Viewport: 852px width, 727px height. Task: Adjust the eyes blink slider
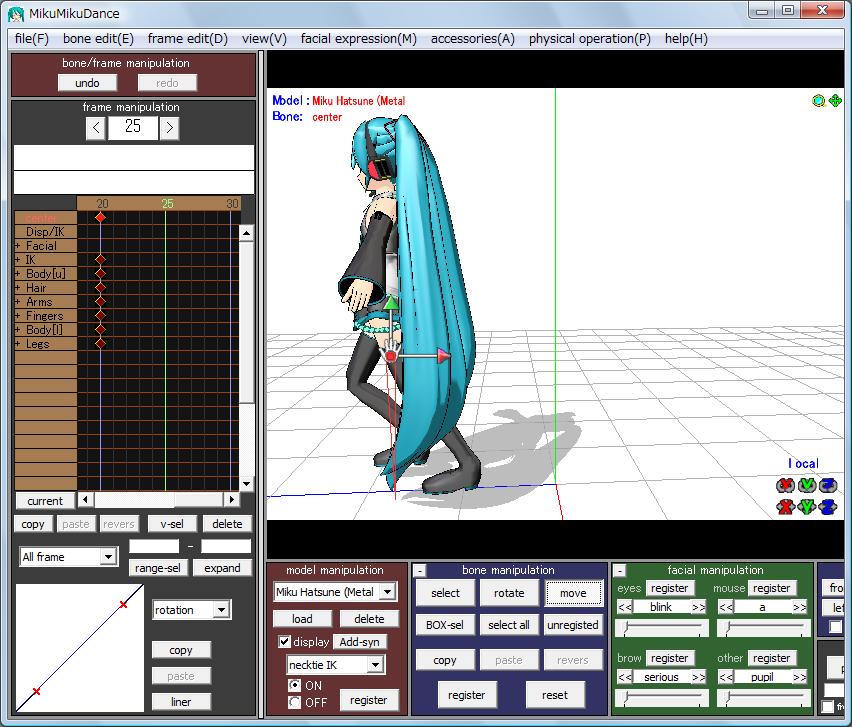(x=662, y=629)
